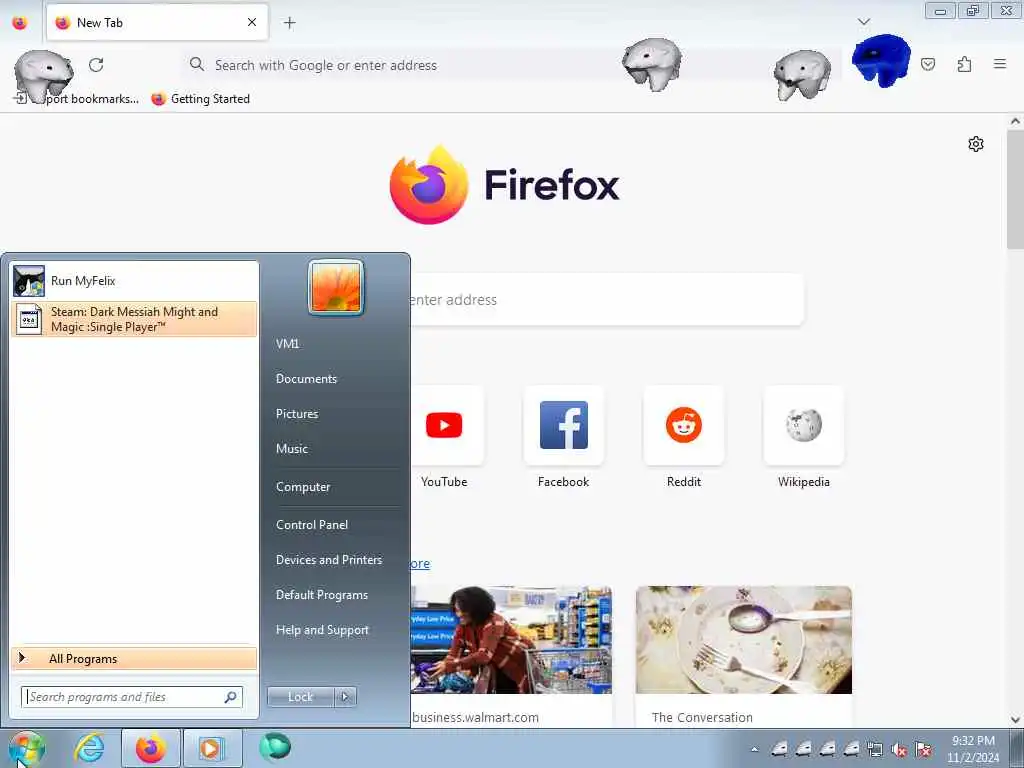
Task: Click the Firefox View icon in tab bar
Action: tap(20, 23)
